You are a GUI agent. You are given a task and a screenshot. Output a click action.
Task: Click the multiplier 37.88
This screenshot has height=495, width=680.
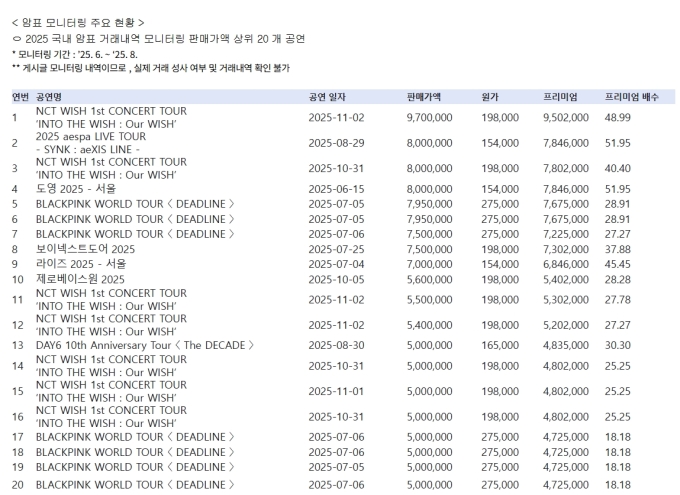pos(618,249)
